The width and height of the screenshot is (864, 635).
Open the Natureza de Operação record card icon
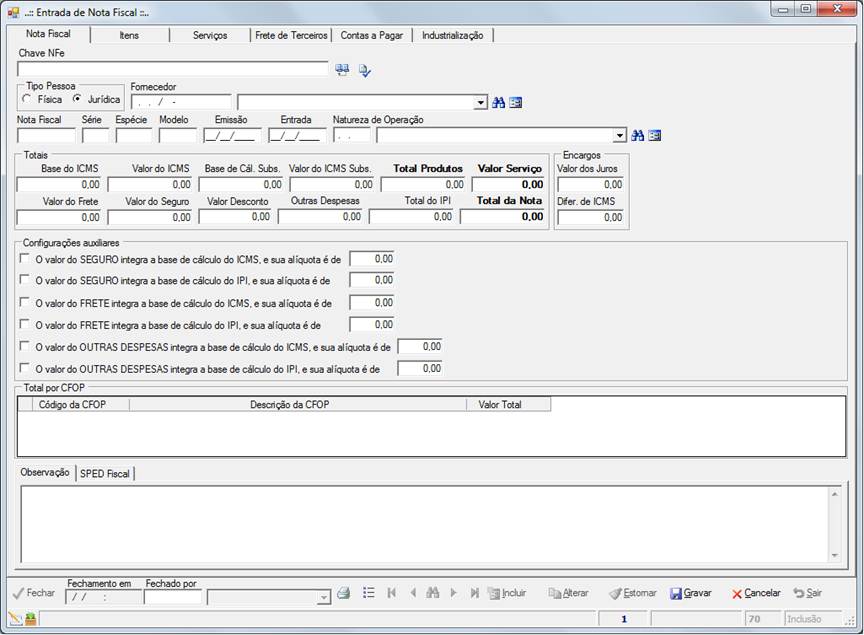pos(655,136)
